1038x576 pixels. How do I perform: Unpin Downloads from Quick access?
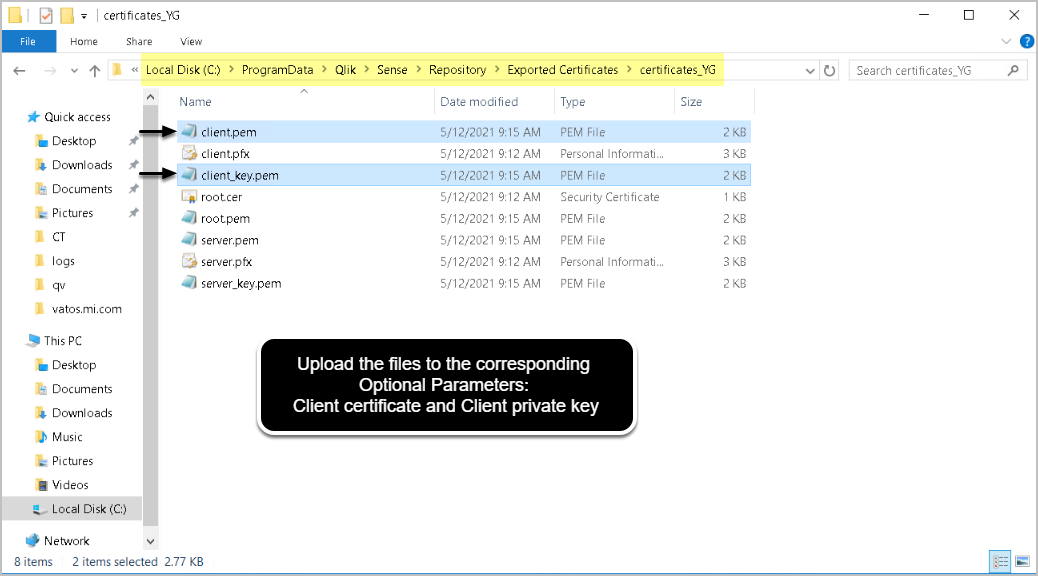(x=133, y=165)
